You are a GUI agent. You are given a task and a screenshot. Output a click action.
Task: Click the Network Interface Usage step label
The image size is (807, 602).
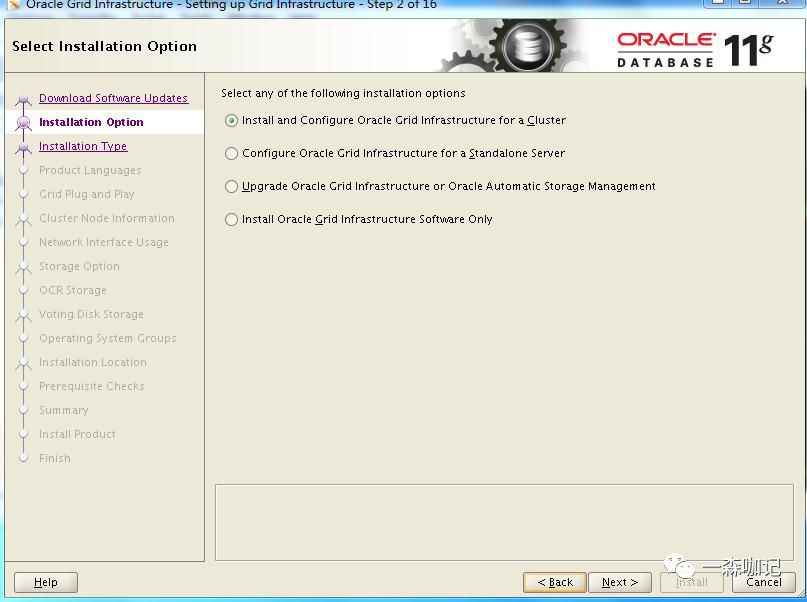[103, 242]
